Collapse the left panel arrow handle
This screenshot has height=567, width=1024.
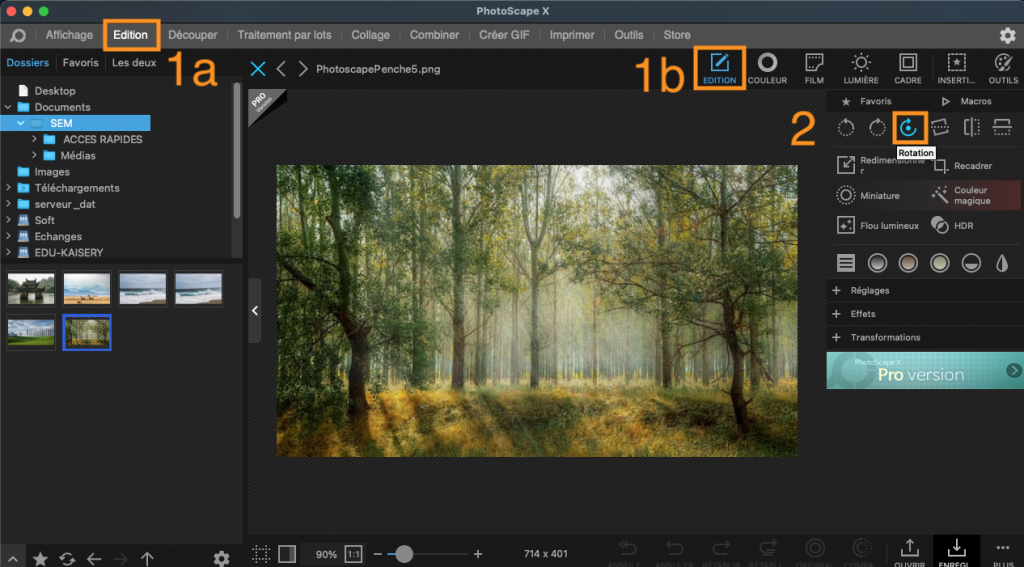pyautogui.click(x=255, y=311)
